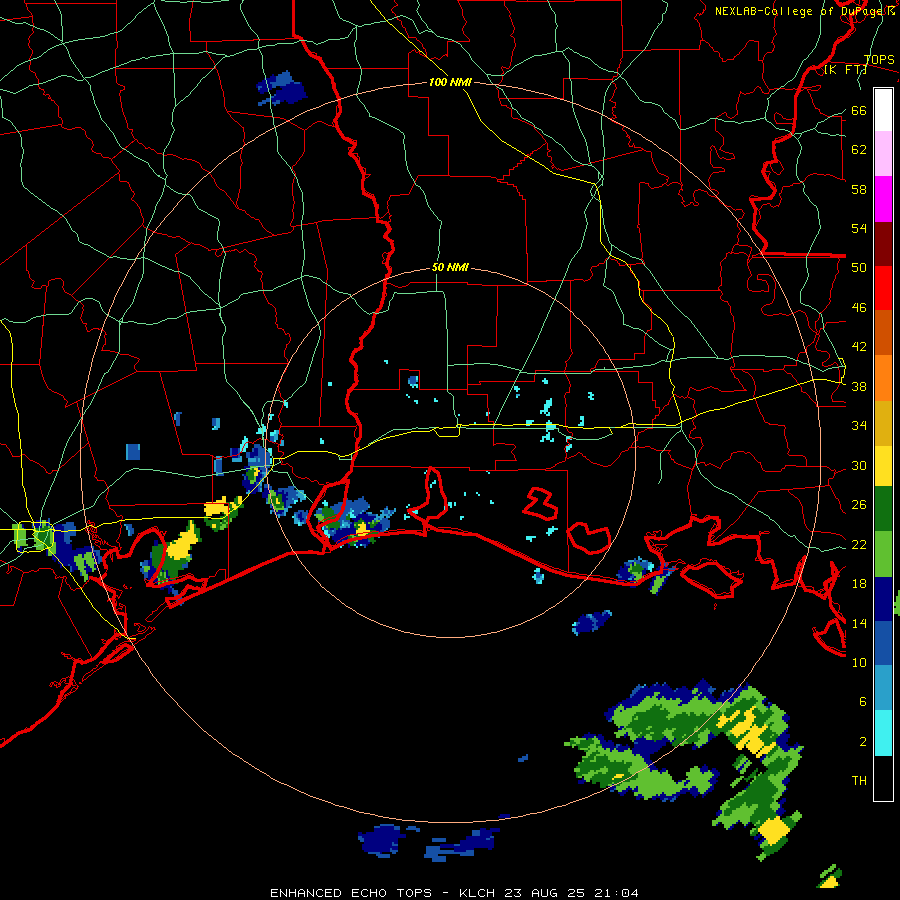The height and width of the screenshot is (900, 900).
Task: Click the (K FT) units label
Action: [846, 70]
